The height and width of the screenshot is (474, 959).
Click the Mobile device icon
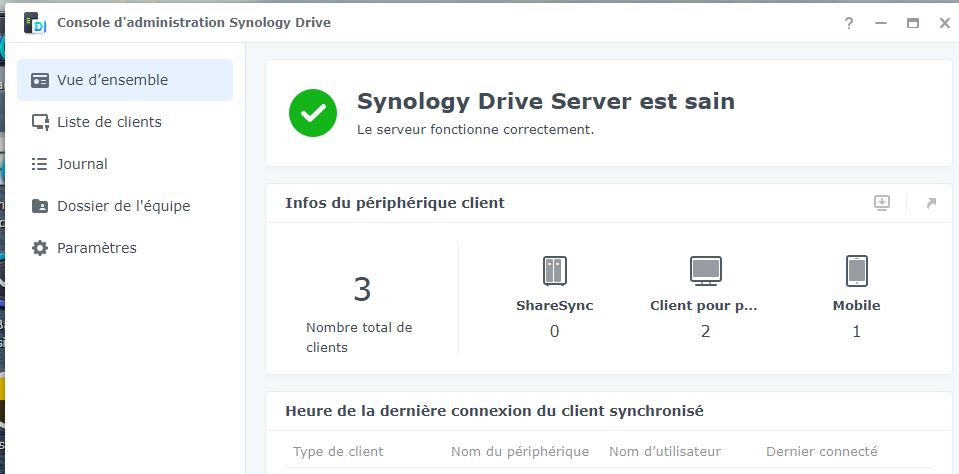point(856,271)
